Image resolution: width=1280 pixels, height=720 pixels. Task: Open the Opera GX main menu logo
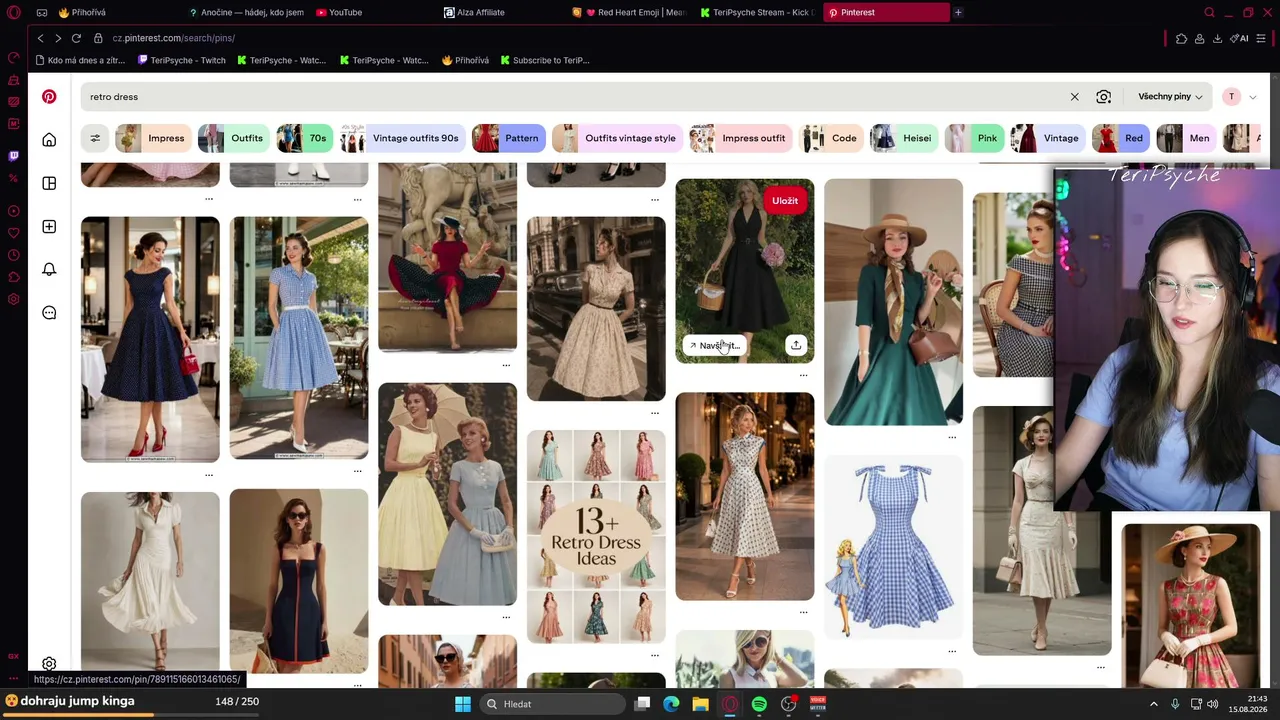tap(14, 13)
